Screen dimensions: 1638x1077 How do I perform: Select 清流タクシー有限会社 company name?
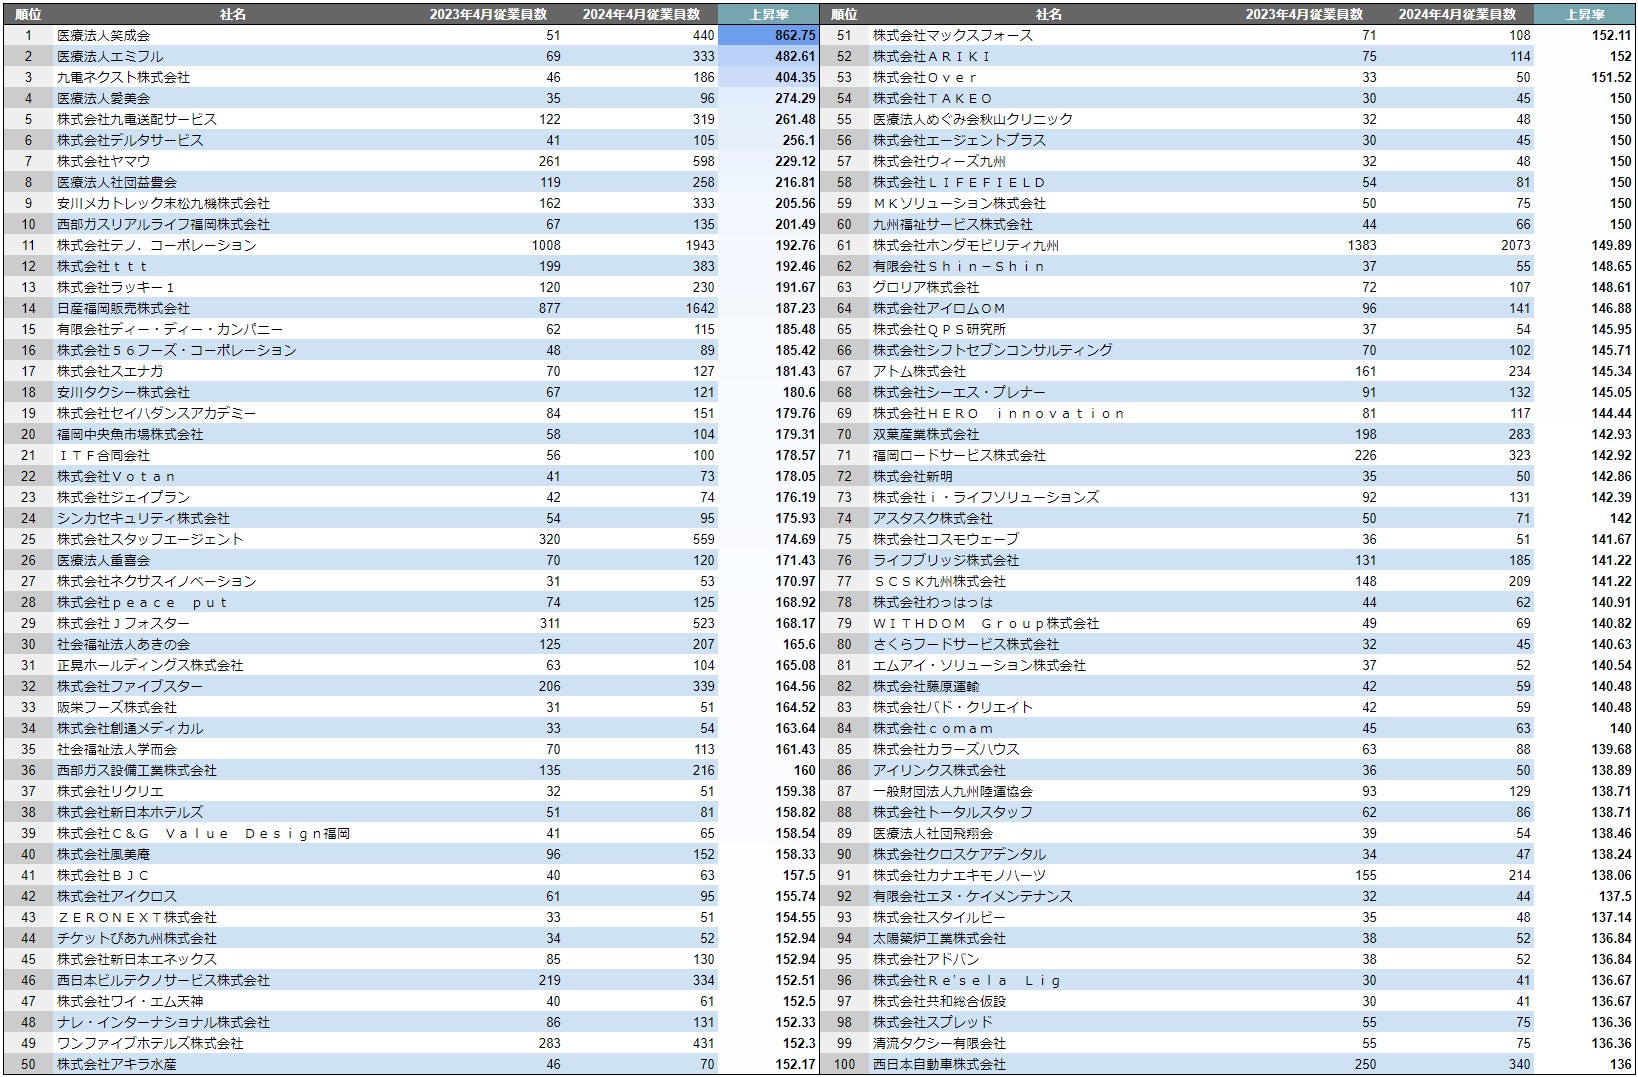[939, 1043]
